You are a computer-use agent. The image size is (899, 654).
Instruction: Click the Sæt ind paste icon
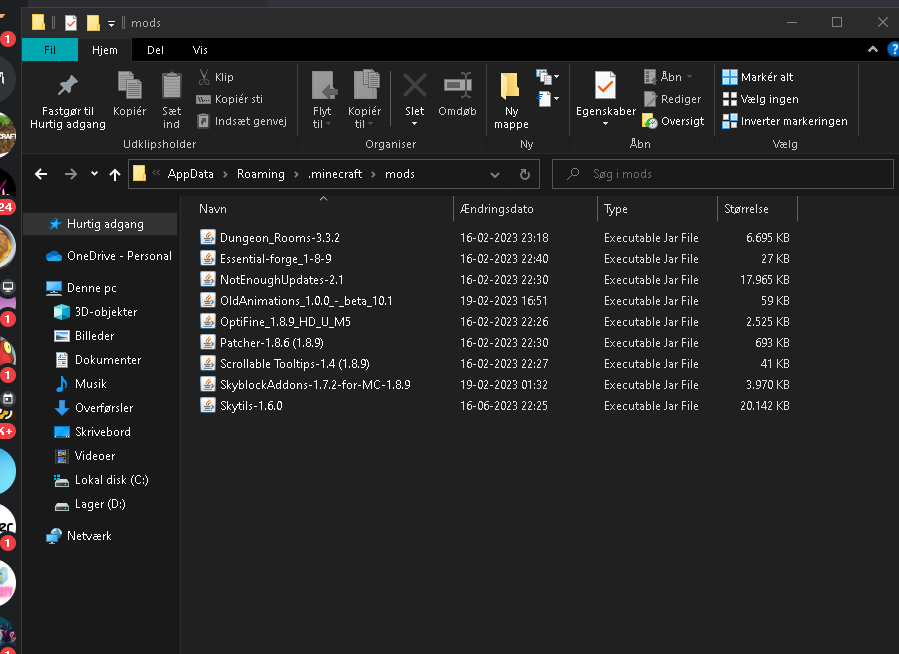171,86
